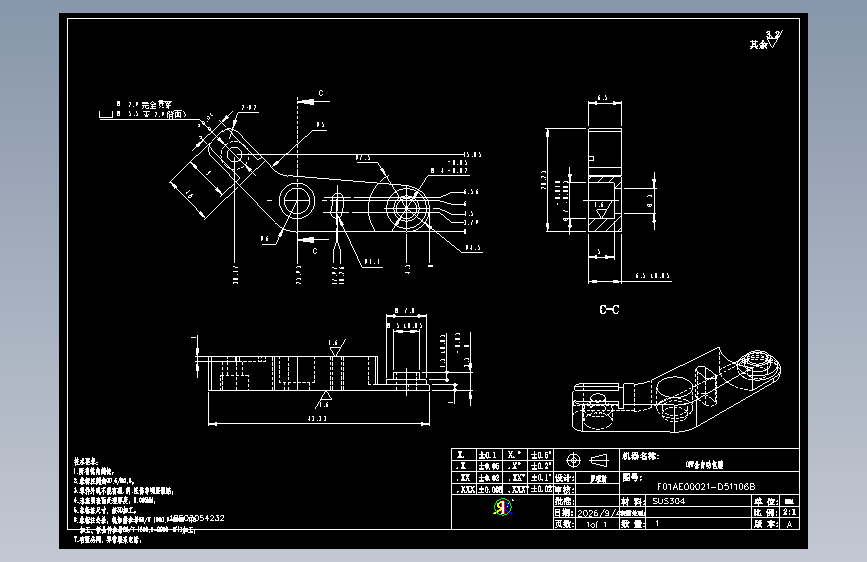867x562 pixels.
Task: Click the 审核 label
Action: tap(565, 490)
